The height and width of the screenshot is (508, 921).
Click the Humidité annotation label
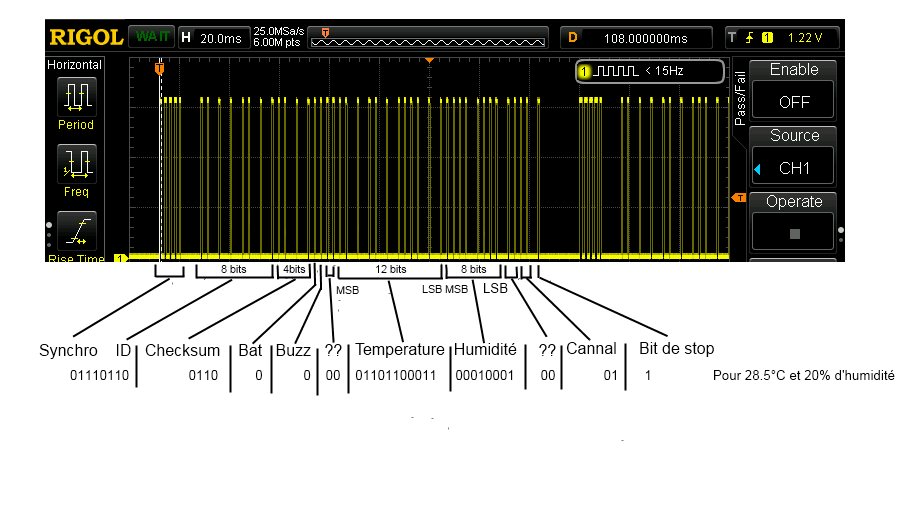pyautogui.click(x=485, y=349)
